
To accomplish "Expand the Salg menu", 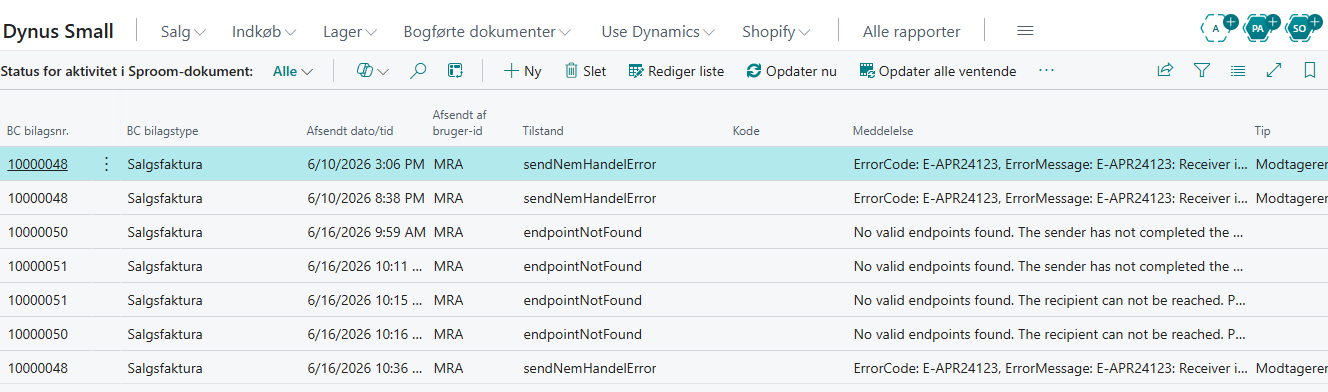I will click(x=183, y=32).
